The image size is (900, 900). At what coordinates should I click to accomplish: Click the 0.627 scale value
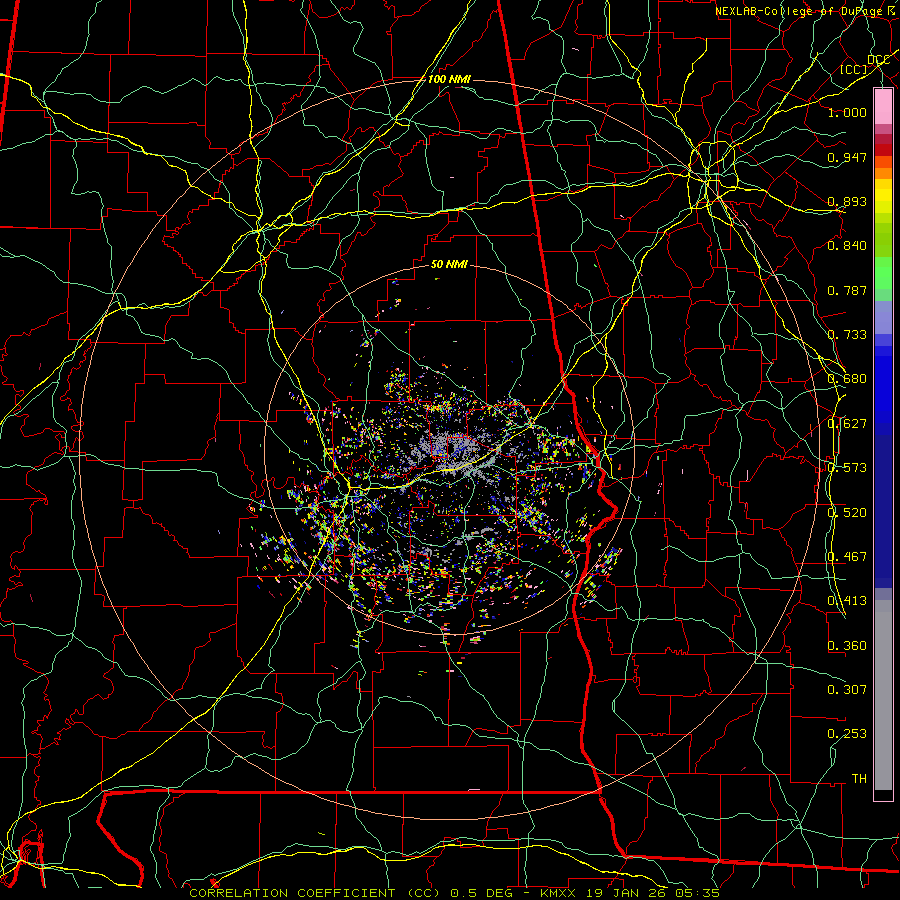847,424
